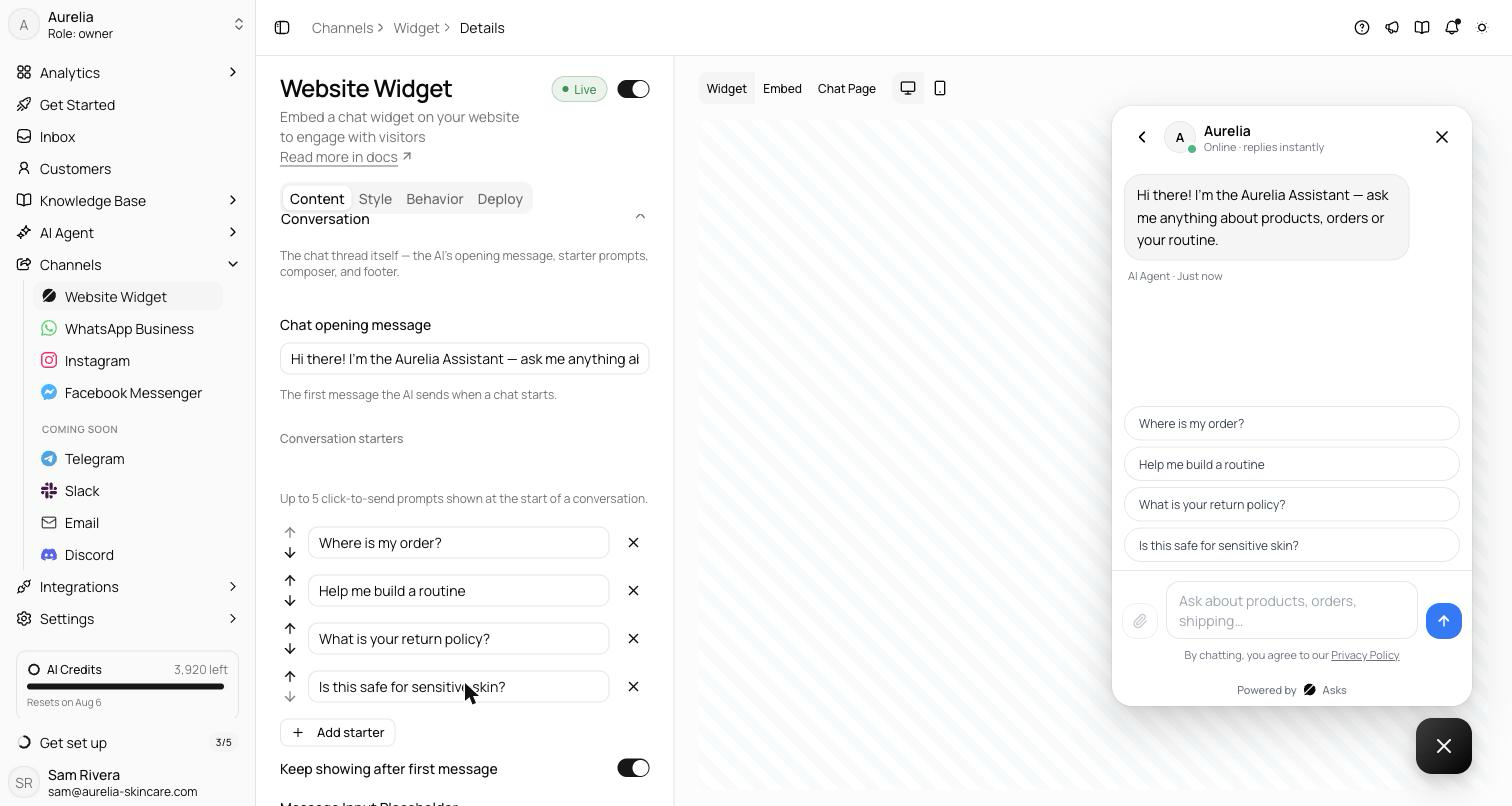1512x806 pixels.
Task: Switch to the Deploy tab
Action: [500, 199]
